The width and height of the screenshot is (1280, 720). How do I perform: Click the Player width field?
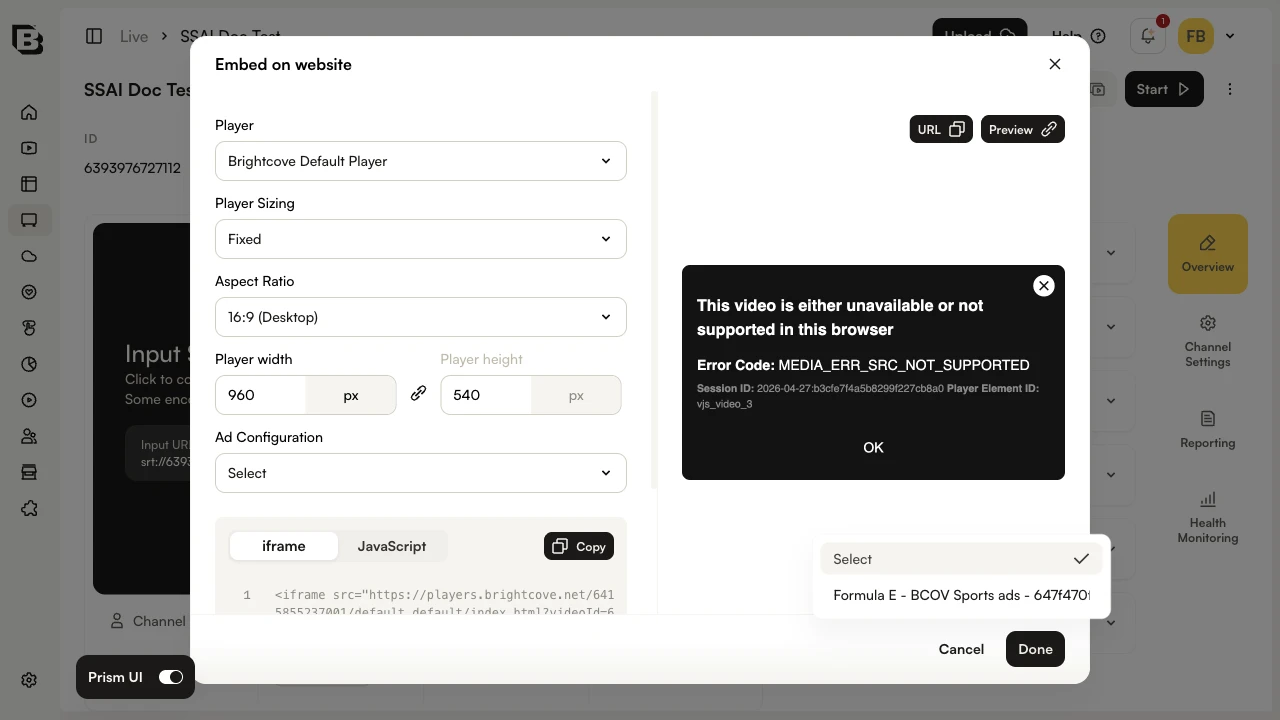261,395
